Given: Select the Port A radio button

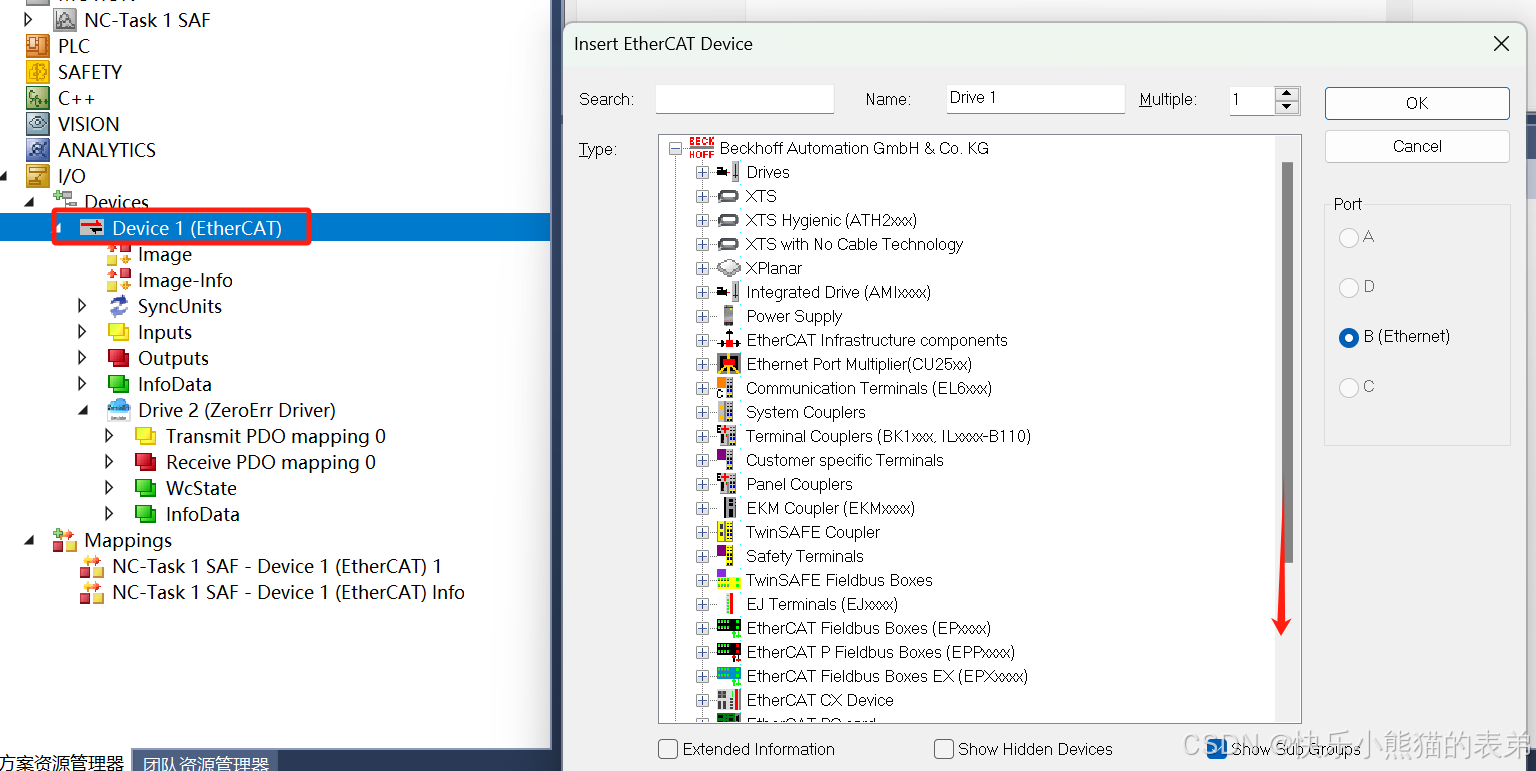Looking at the screenshot, I should click(1348, 237).
